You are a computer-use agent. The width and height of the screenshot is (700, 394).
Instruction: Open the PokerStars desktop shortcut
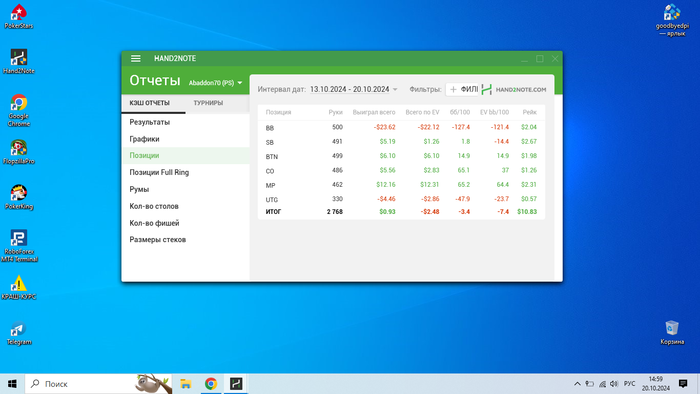click(19, 17)
